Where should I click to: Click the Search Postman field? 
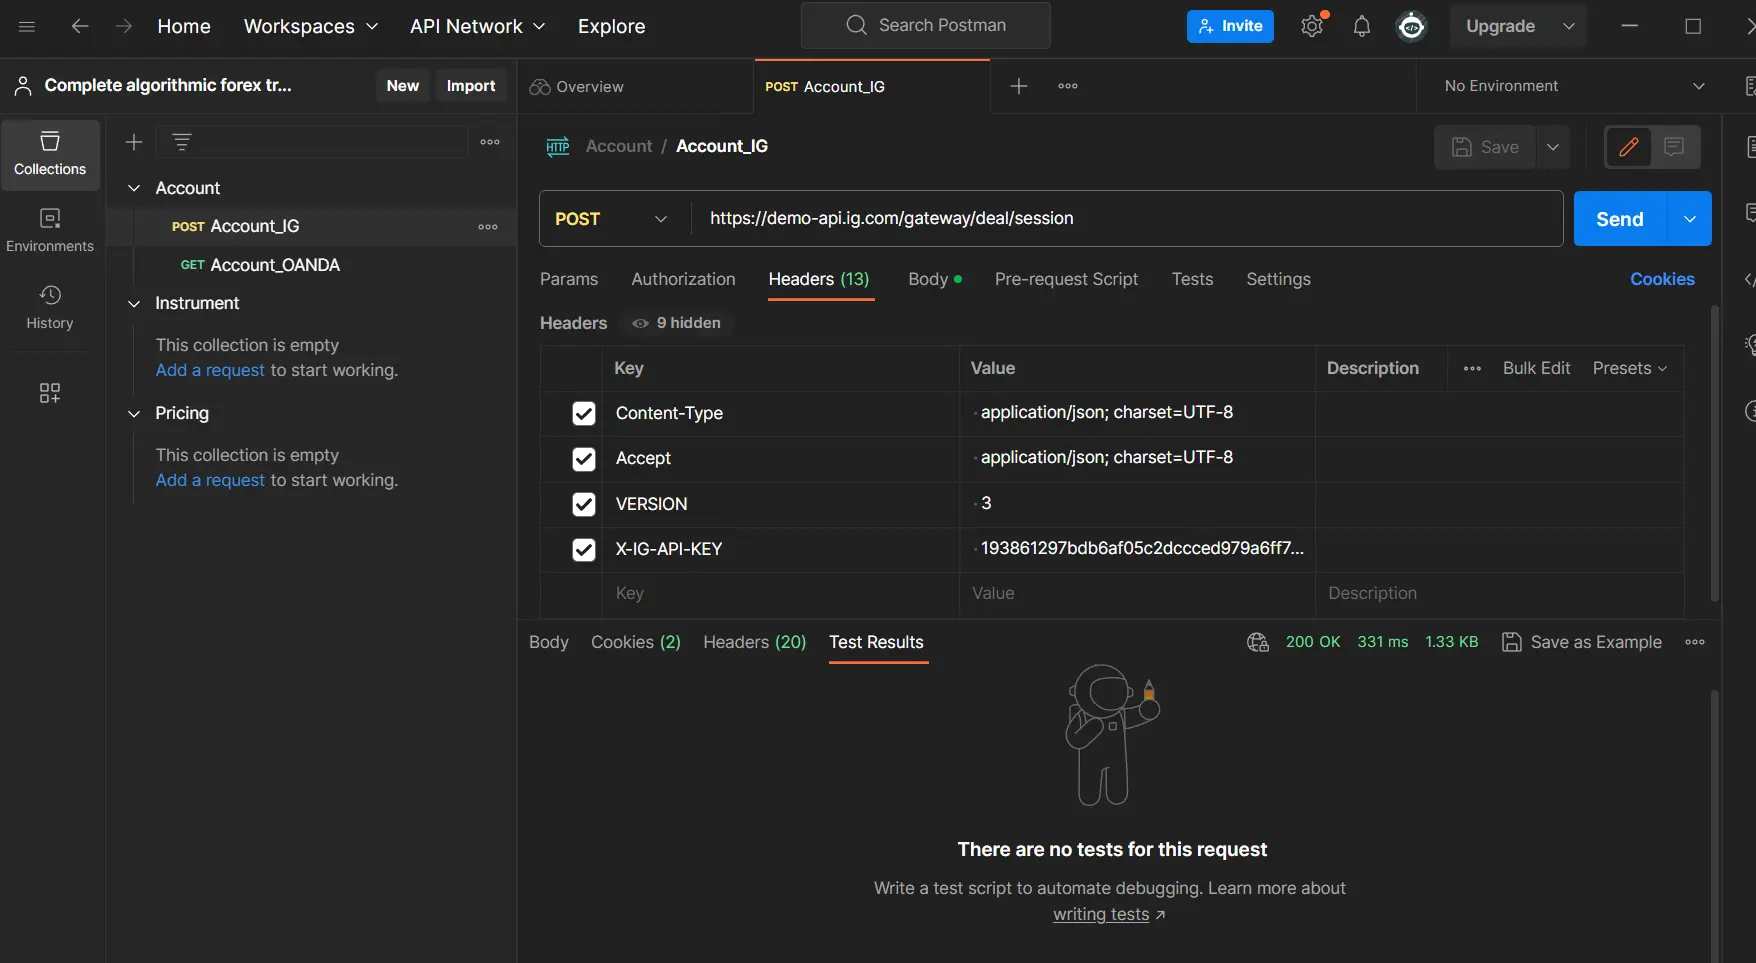pos(926,25)
